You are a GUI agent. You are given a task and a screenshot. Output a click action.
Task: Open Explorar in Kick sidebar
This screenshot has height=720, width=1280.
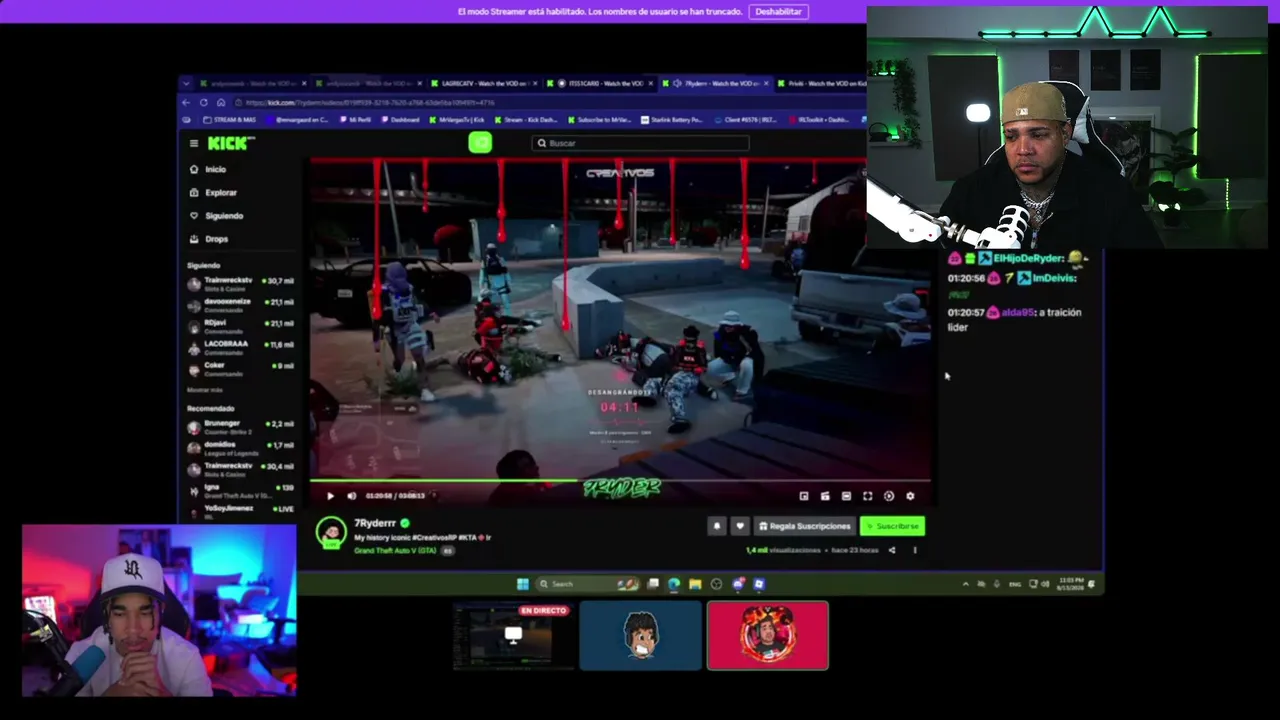pos(214,192)
